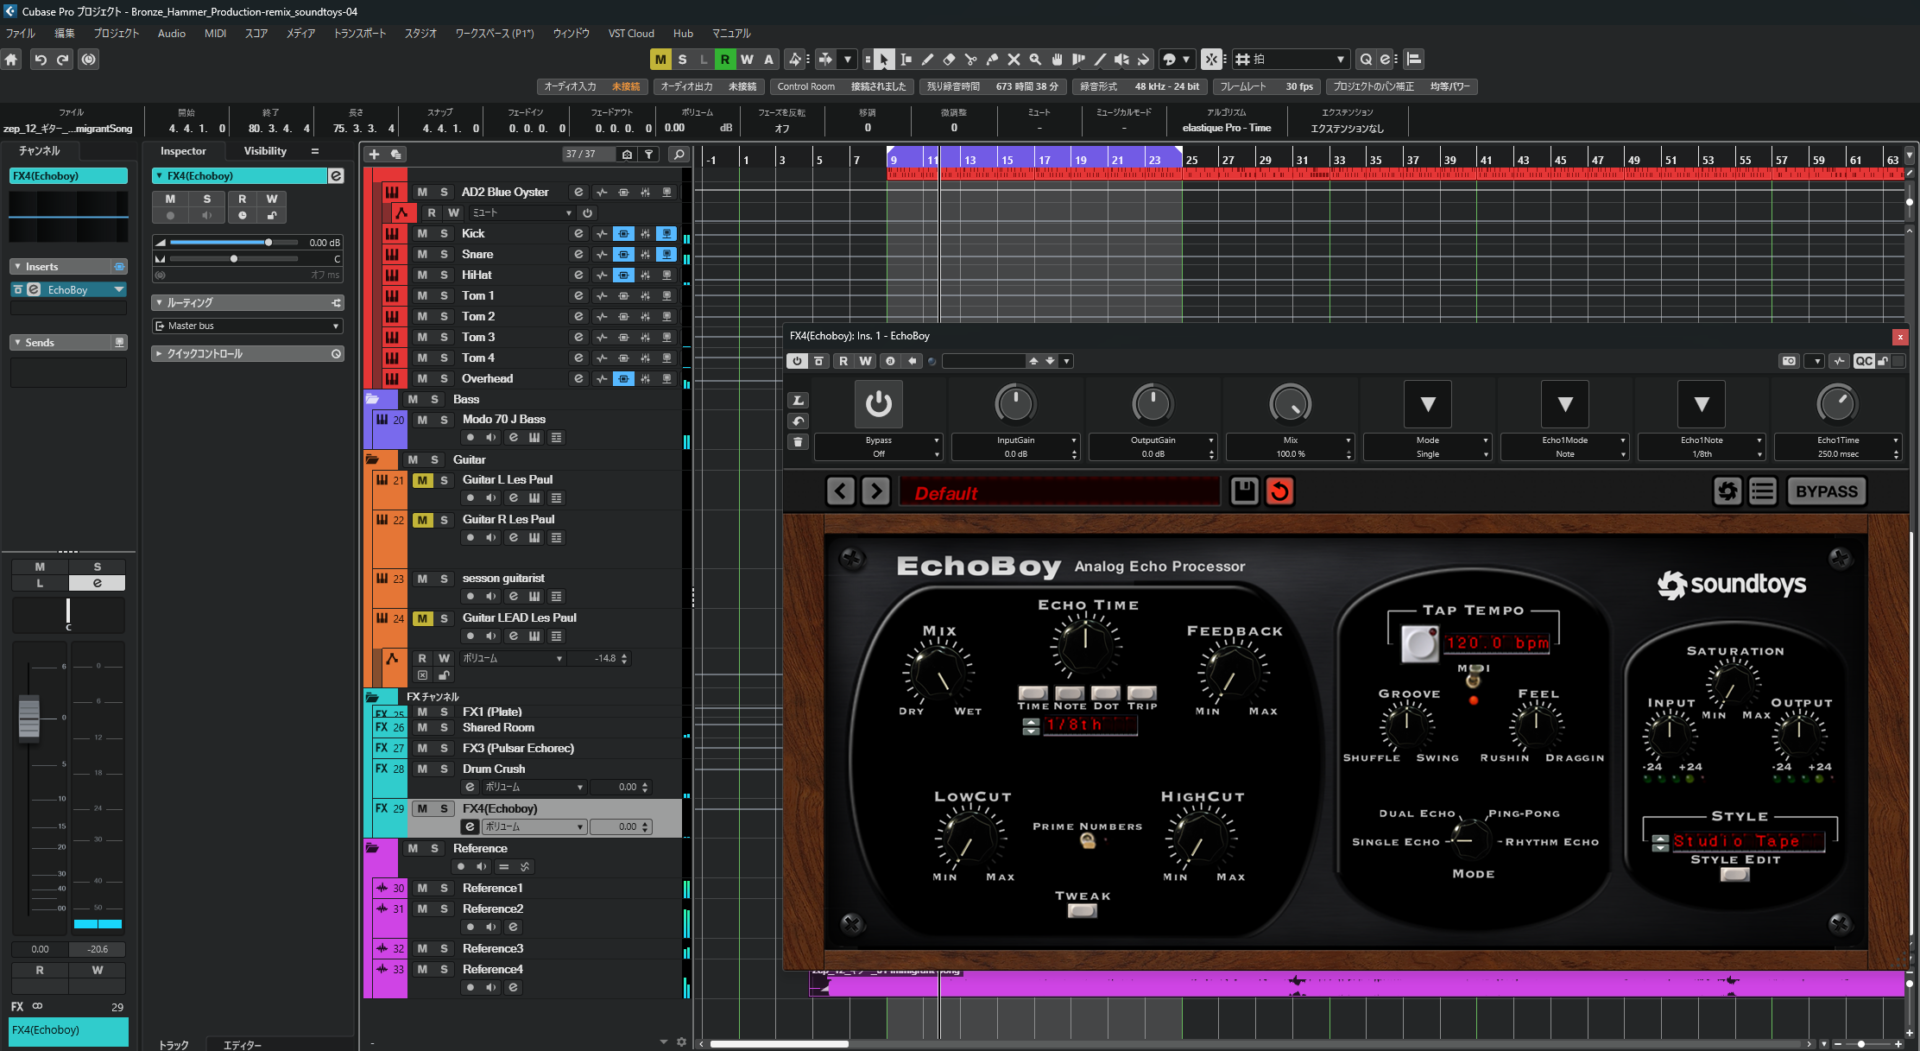Screen dimensions: 1920x1051
Task: Click the EchoBoy BYPASS button
Action: click(x=1826, y=491)
